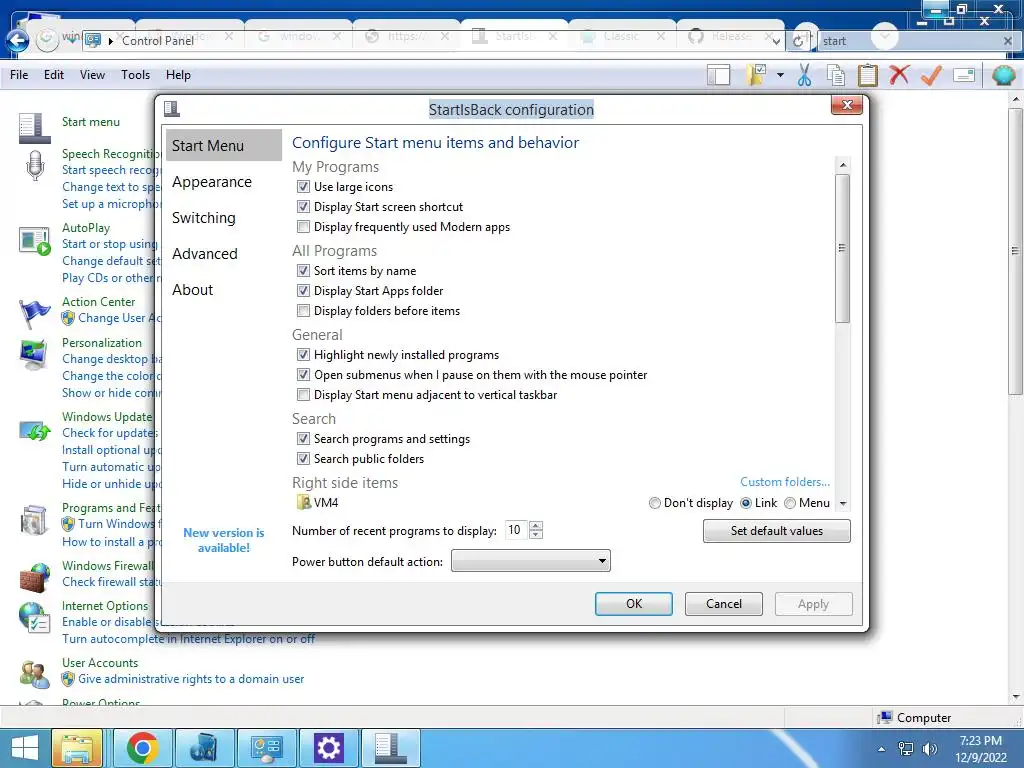
Task: Uncheck Use large icons
Action: 303,187
